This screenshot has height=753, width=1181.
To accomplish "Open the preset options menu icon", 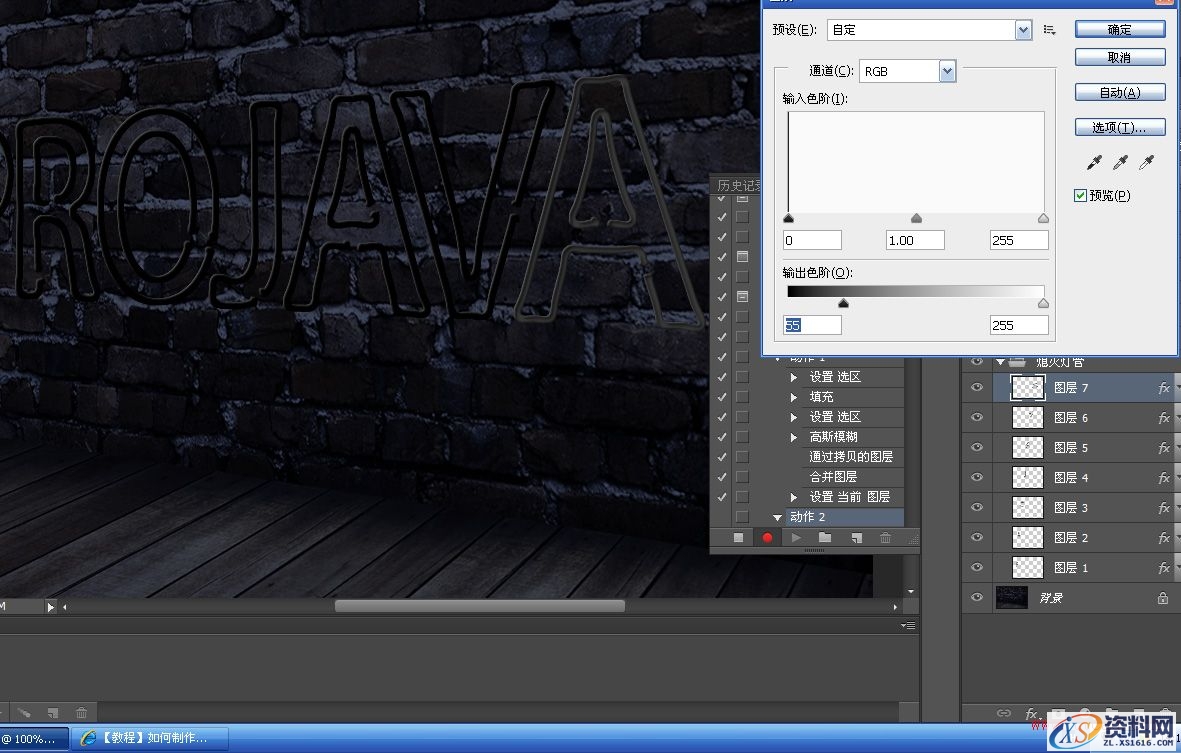I will tap(1049, 30).
